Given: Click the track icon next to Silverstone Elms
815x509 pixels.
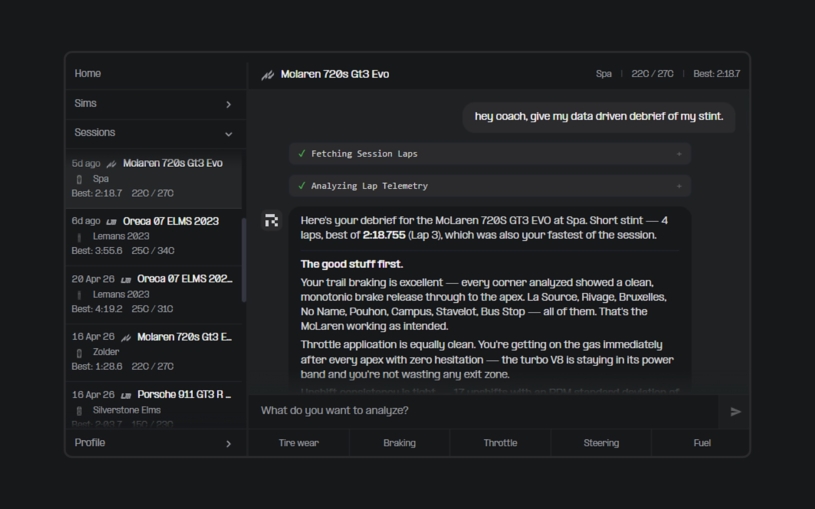Looking at the screenshot, I should (80, 411).
